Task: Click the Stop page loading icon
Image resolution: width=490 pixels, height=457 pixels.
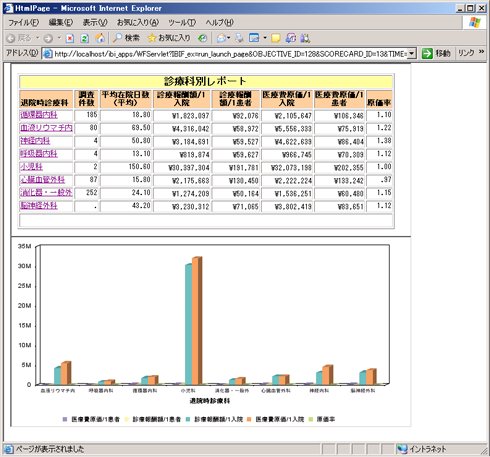Action: pyautogui.click(x=70, y=39)
